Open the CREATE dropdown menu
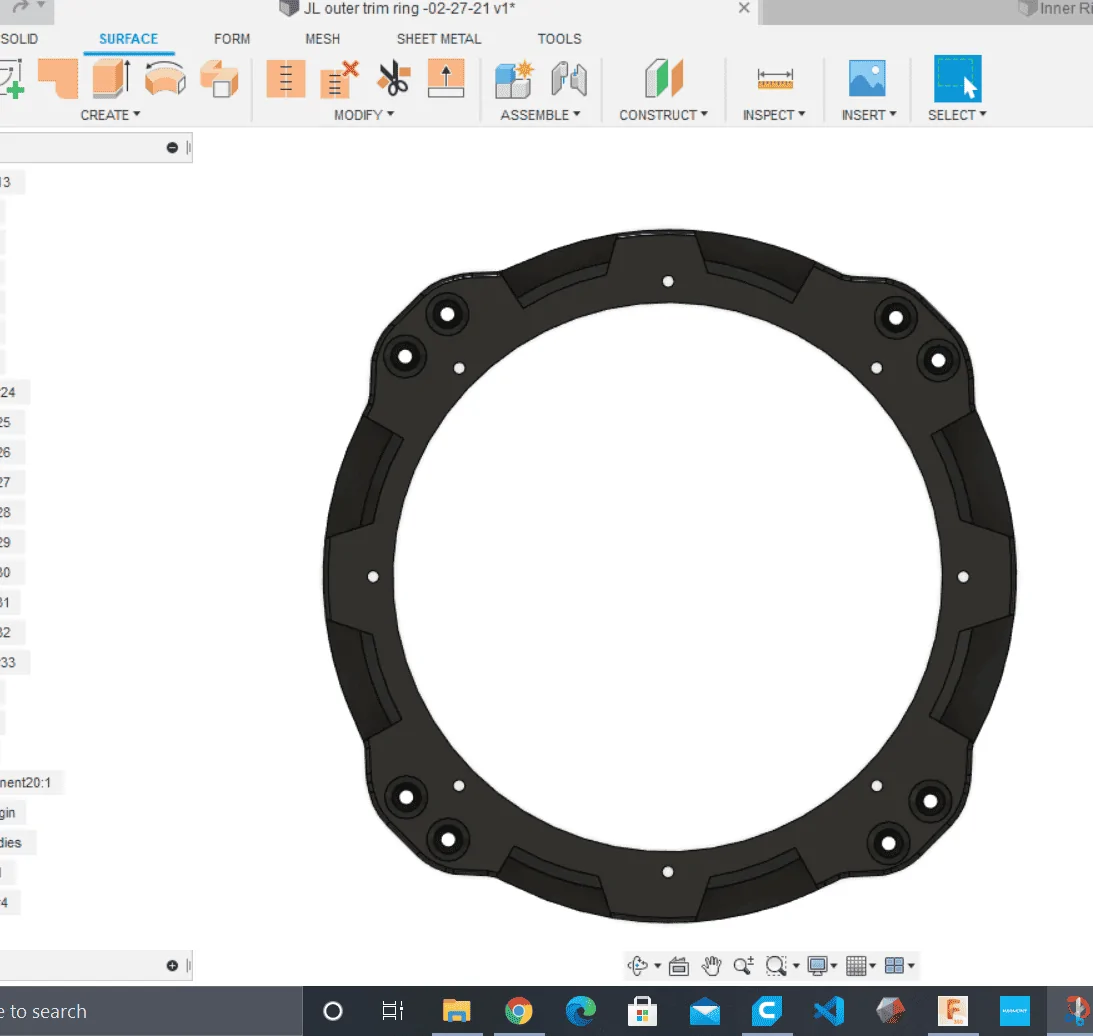This screenshot has width=1093, height=1036. point(110,115)
